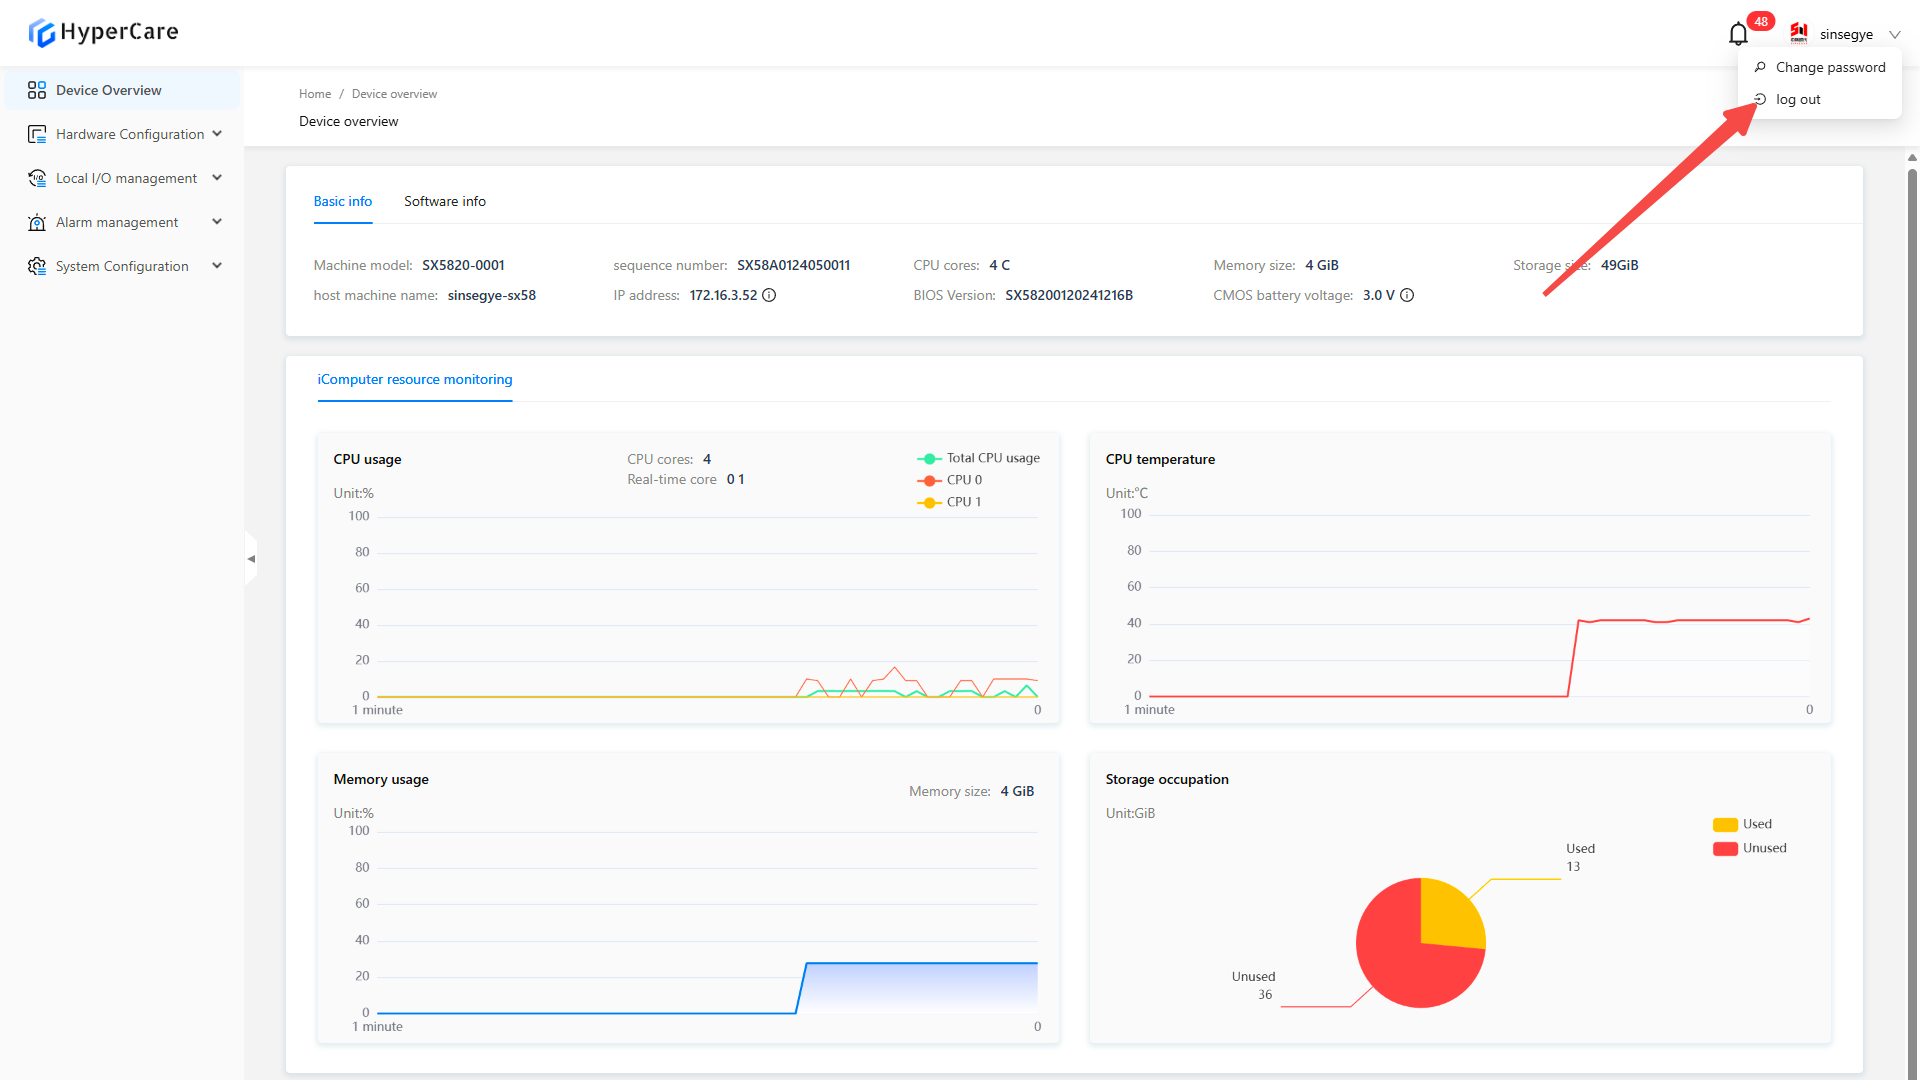Click info icon next to CMOS voltage

click(x=1407, y=295)
